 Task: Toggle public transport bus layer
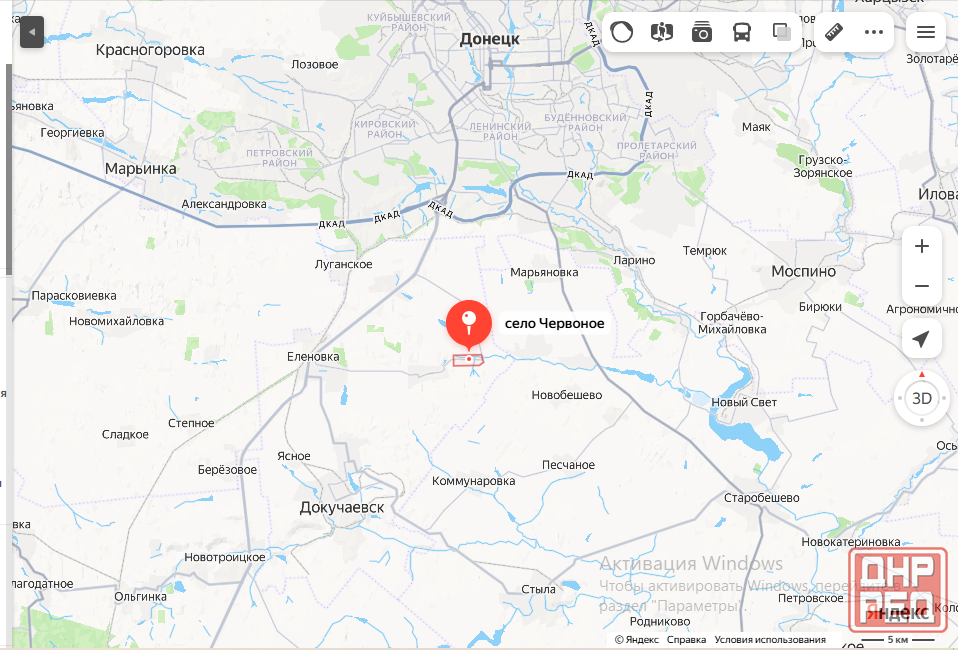[742, 32]
